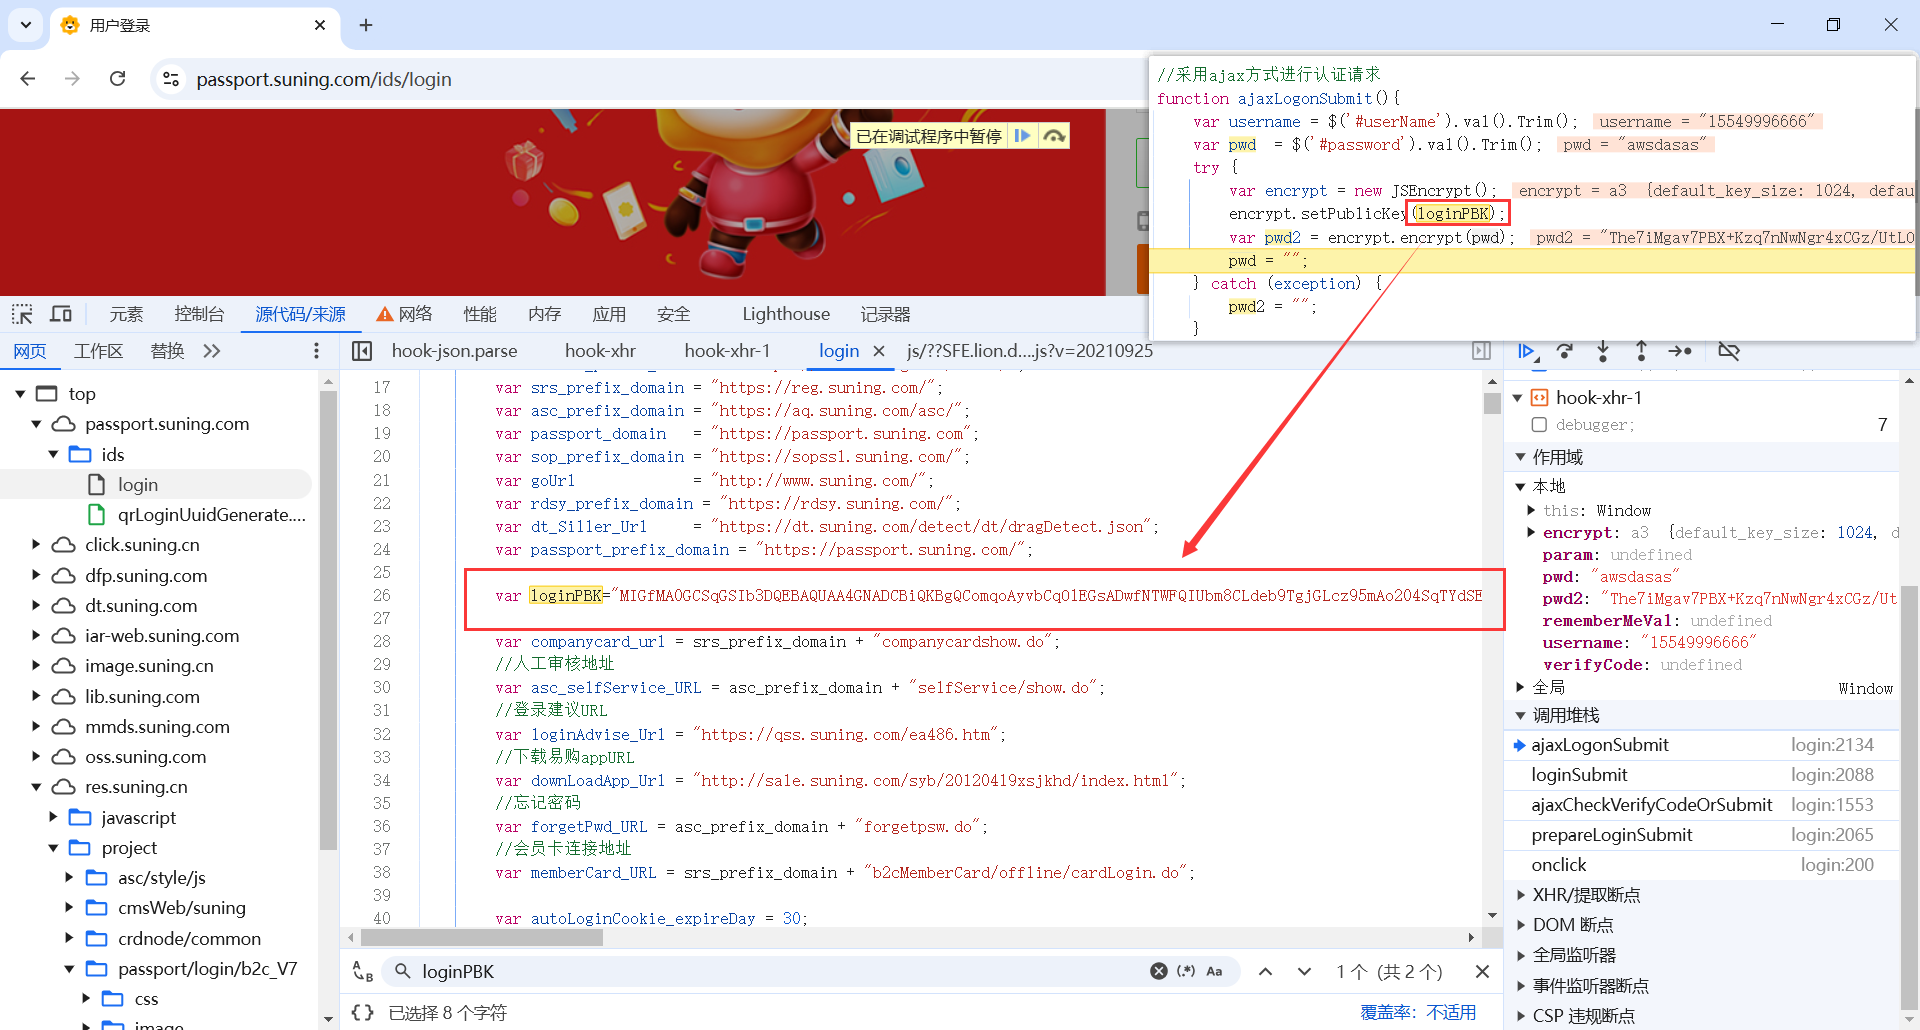The height and width of the screenshot is (1030, 1920).
Task: Enable regular expression search
Action: [x=1186, y=971]
